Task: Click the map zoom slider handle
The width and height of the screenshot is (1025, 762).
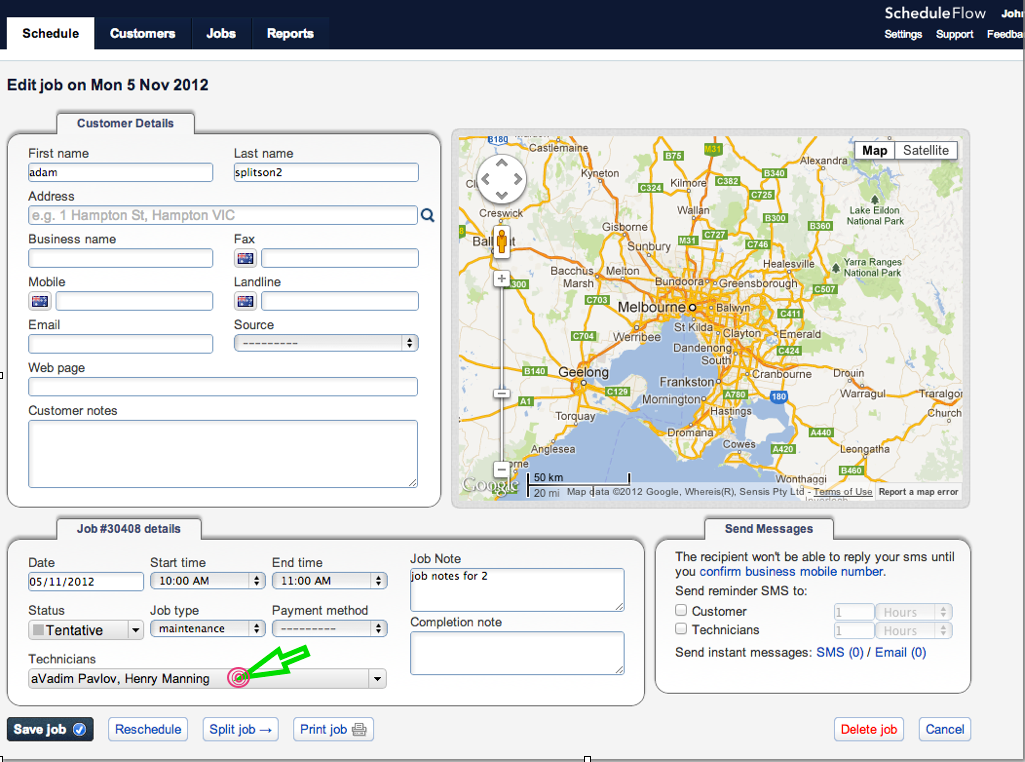Action: pyautogui.click(x=501, y=393)
